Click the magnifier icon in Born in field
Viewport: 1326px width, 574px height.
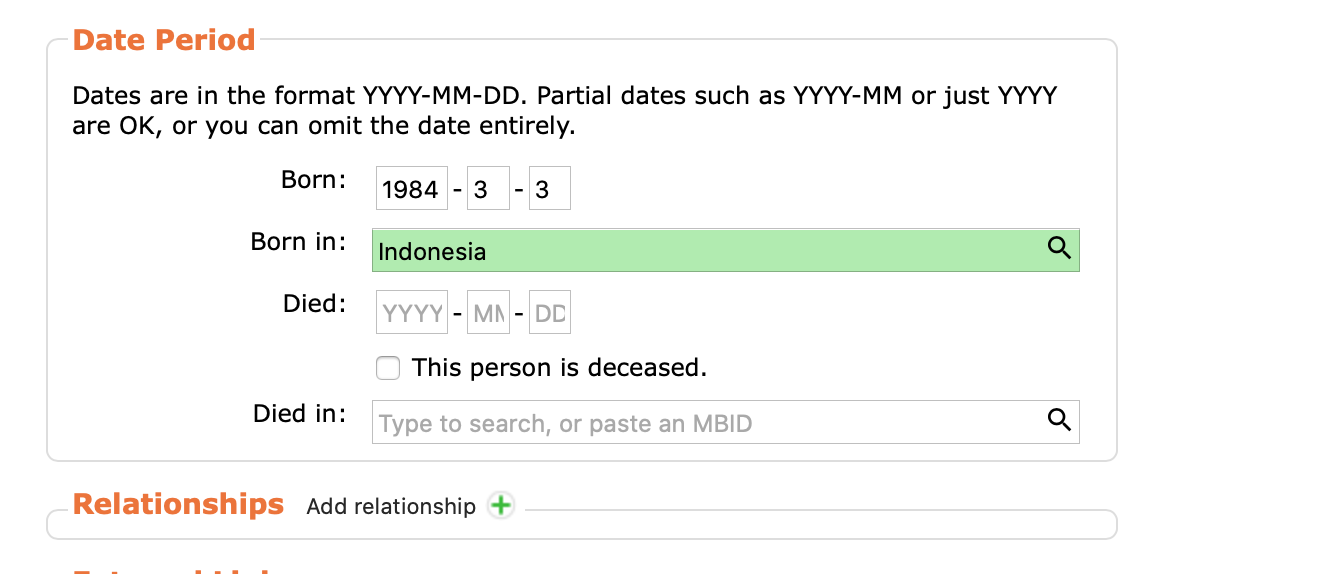[1059, 249]
